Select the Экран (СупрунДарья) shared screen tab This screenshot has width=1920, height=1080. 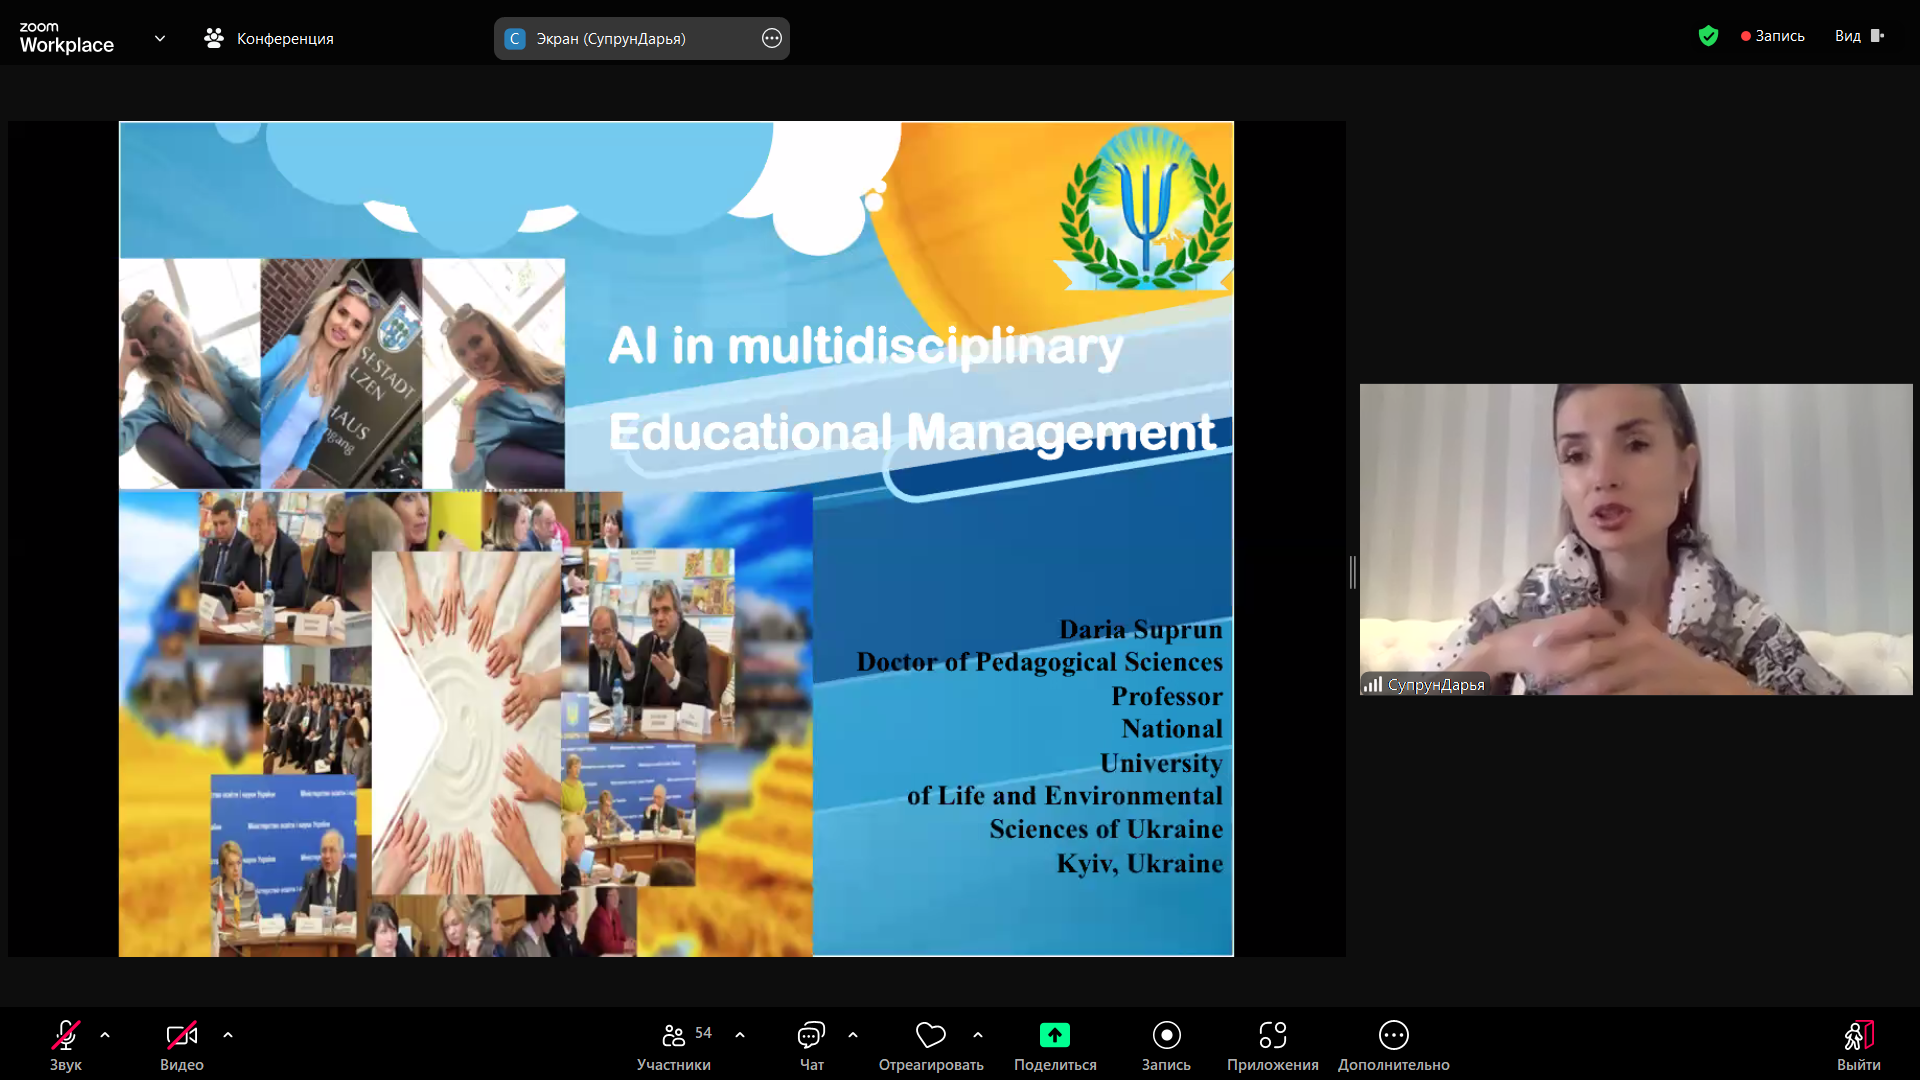(610, 38)
